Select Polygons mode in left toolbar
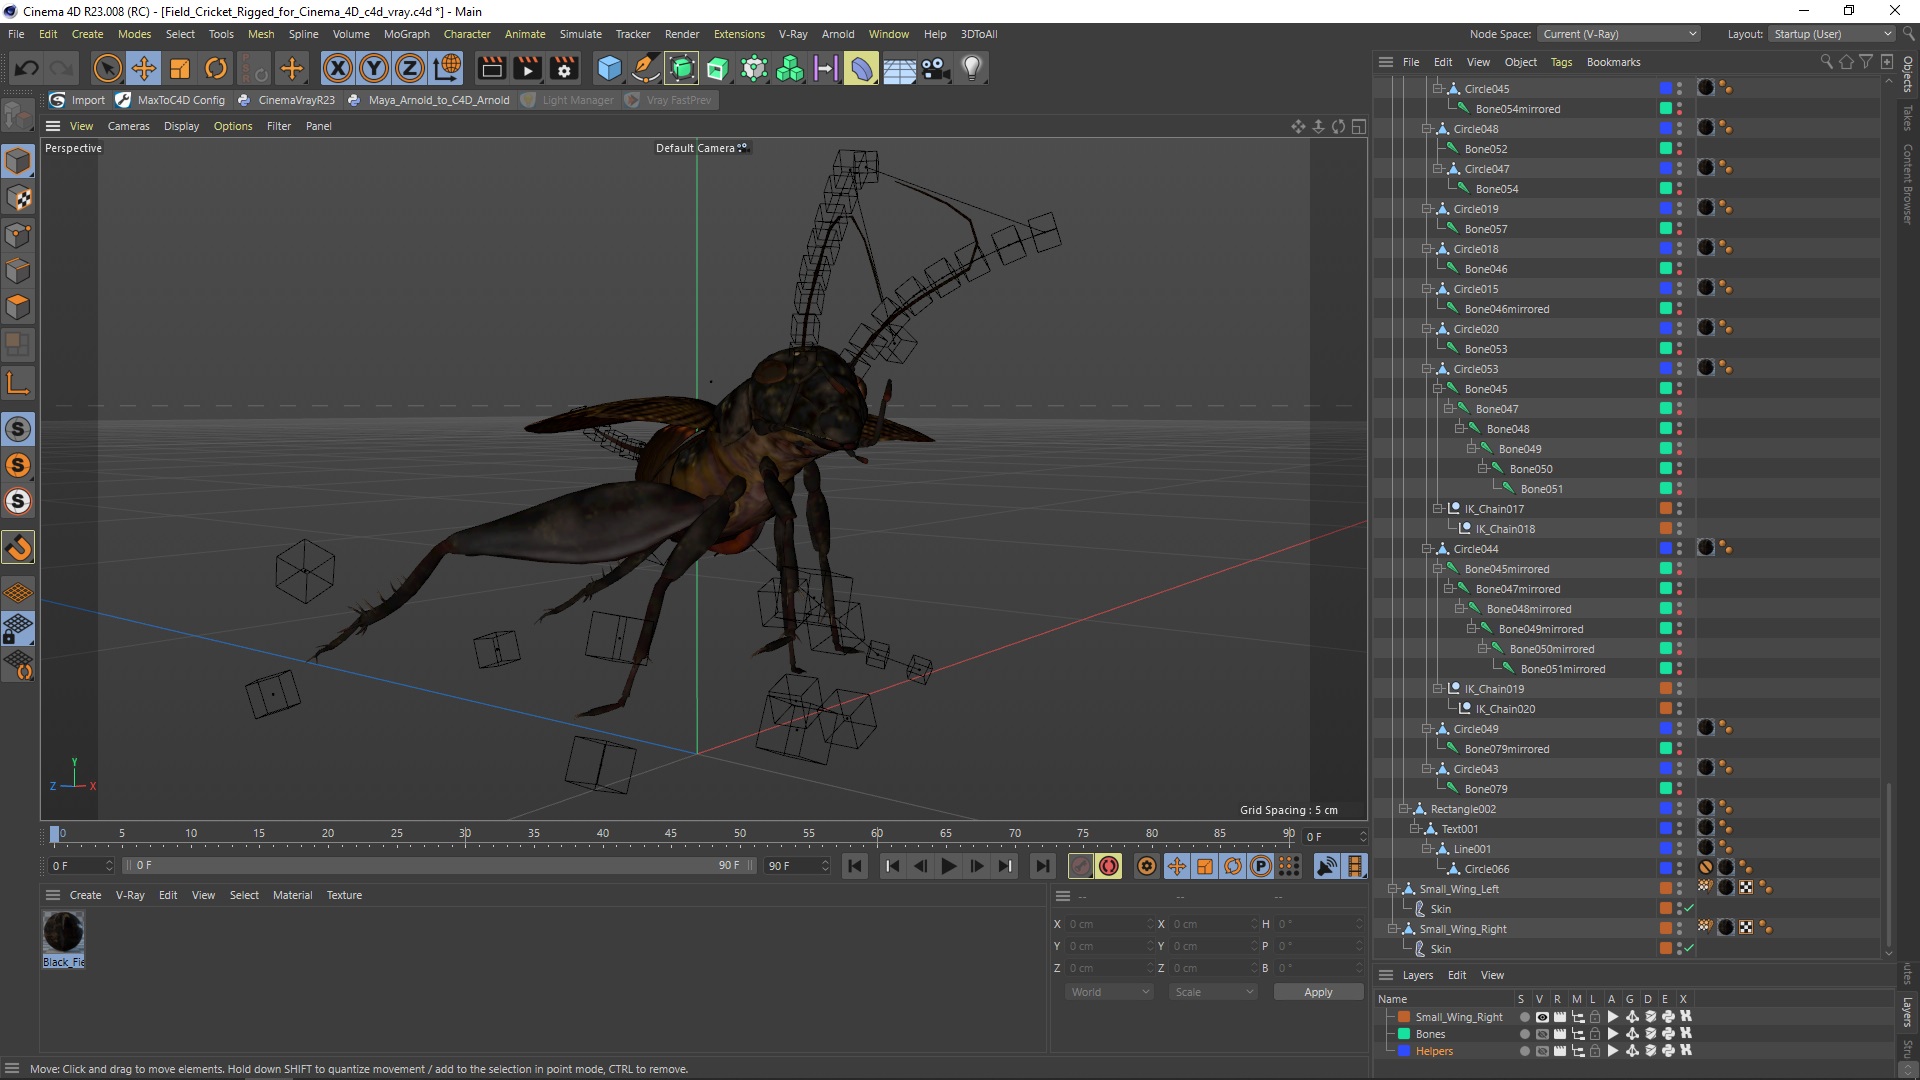1920x1080 pixels. [x=18, y=307]
